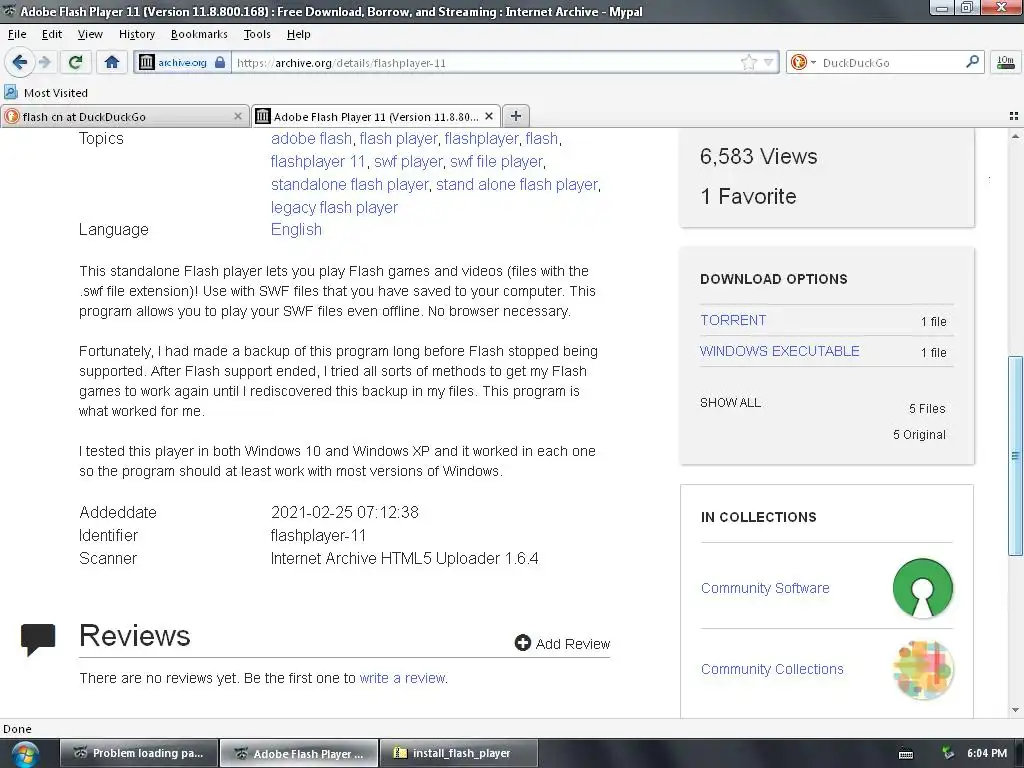The image size is (1024, 768).
Task: Click the taskbar clock showing 6:04 PM
Action: 987,753
